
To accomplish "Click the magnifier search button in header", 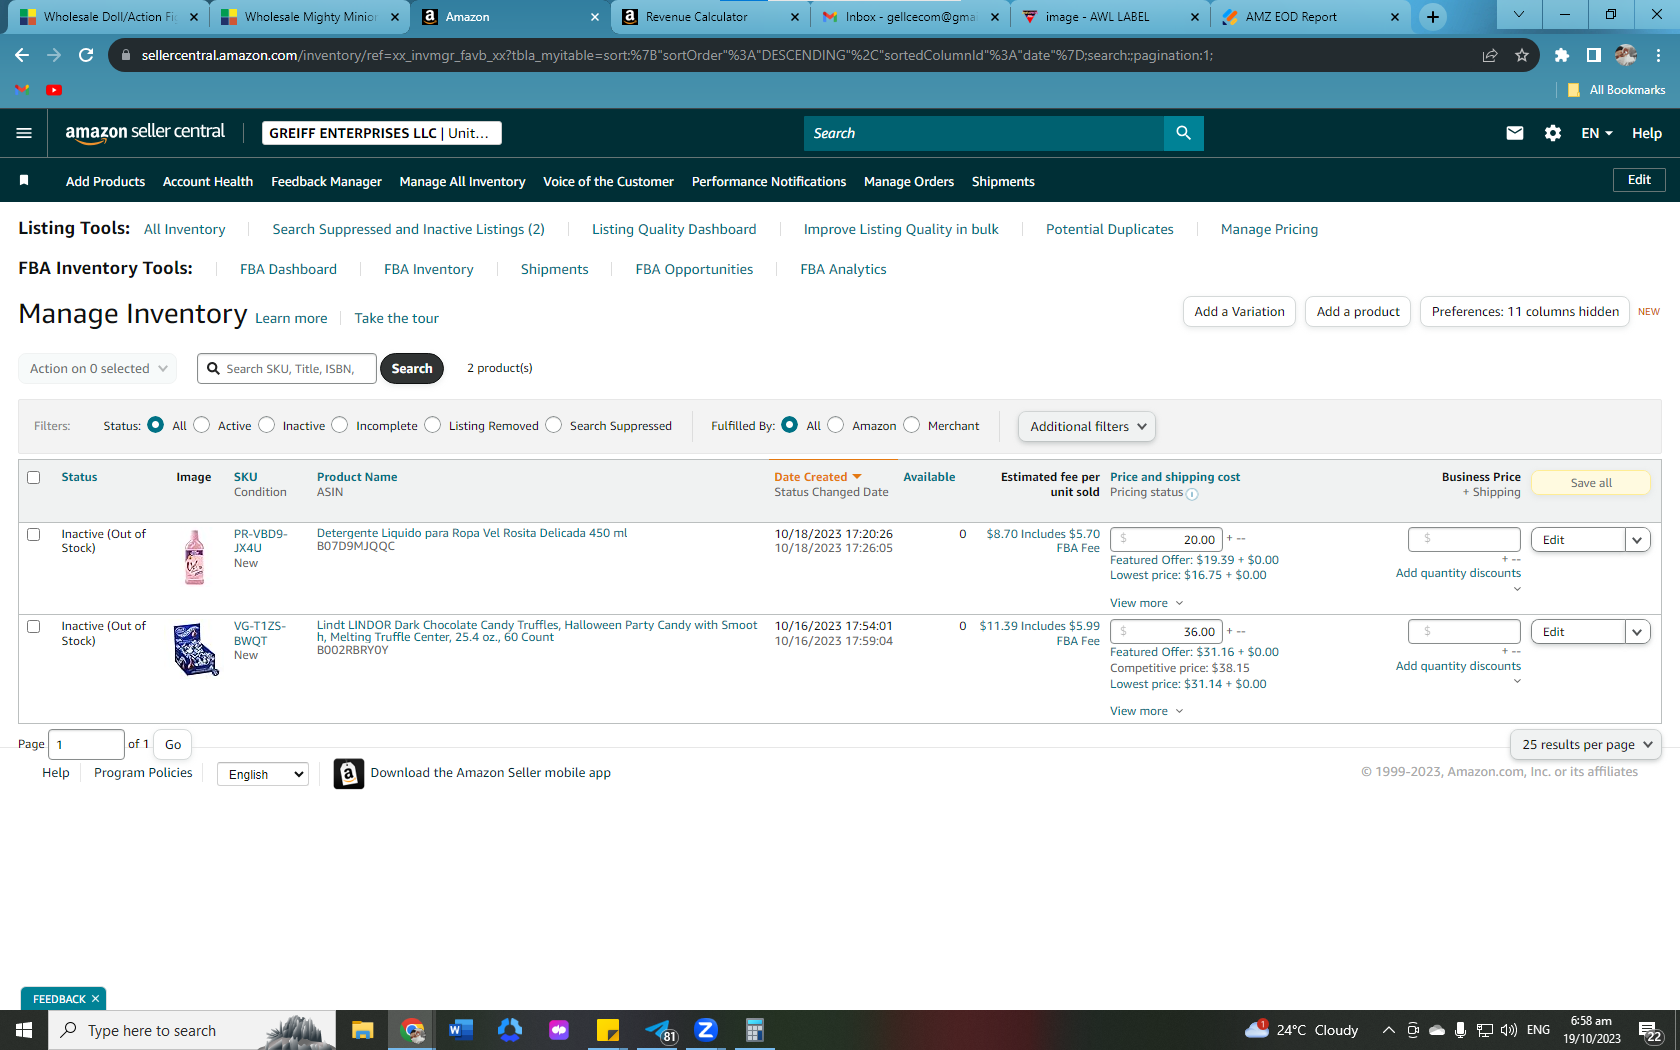I will [x=1183, y=133].
